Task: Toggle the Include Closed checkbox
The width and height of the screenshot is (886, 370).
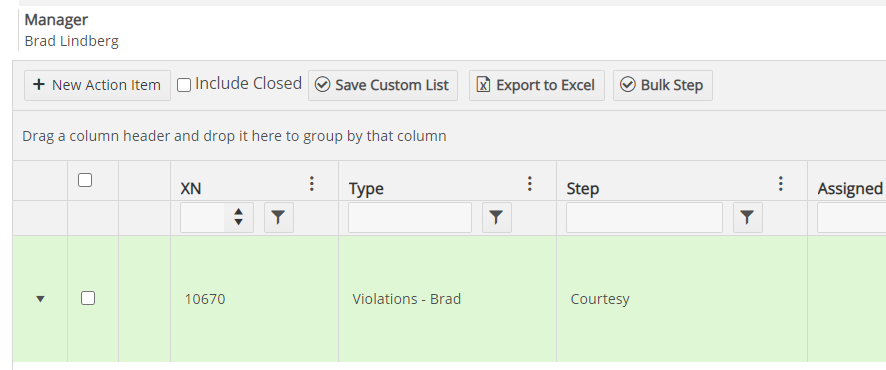Action: [184, 85]
